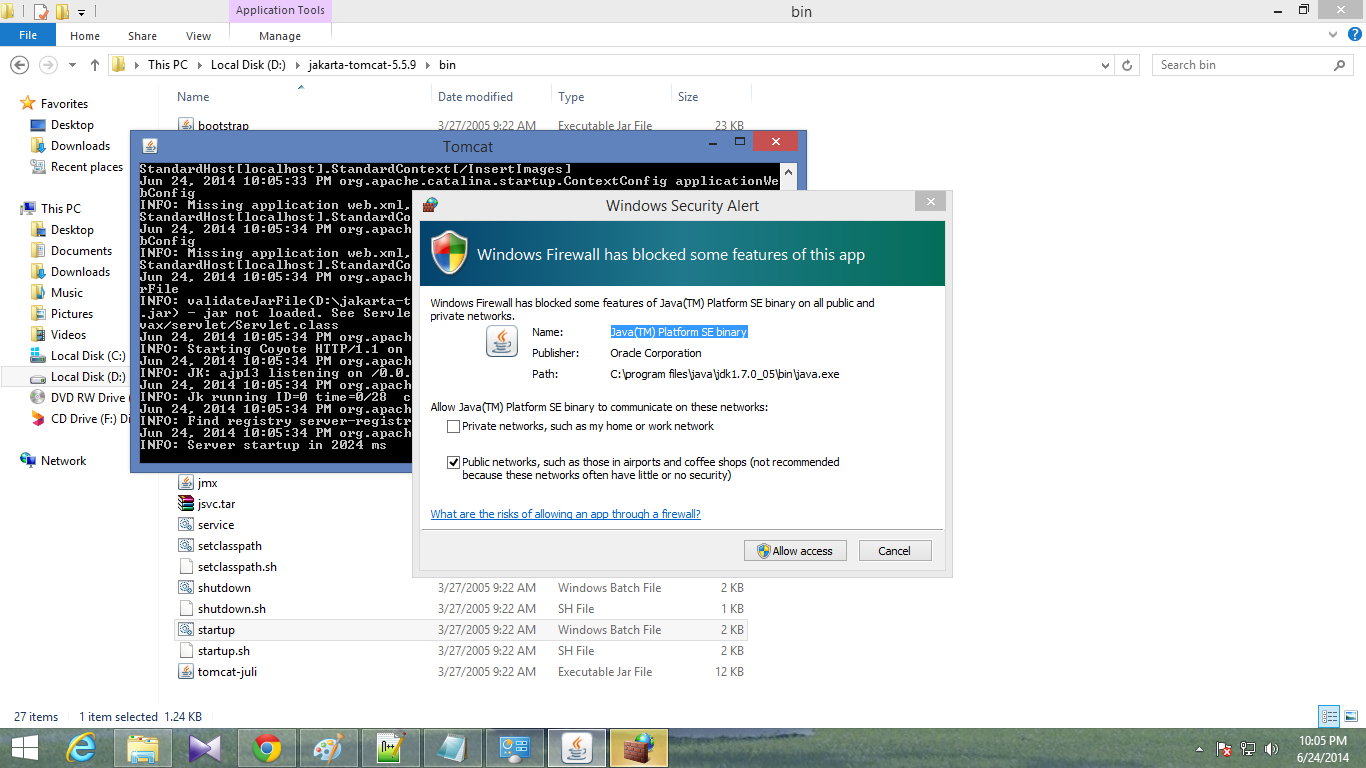
Task: Enable the Private networks checkbox
Action: click(453, 426)
